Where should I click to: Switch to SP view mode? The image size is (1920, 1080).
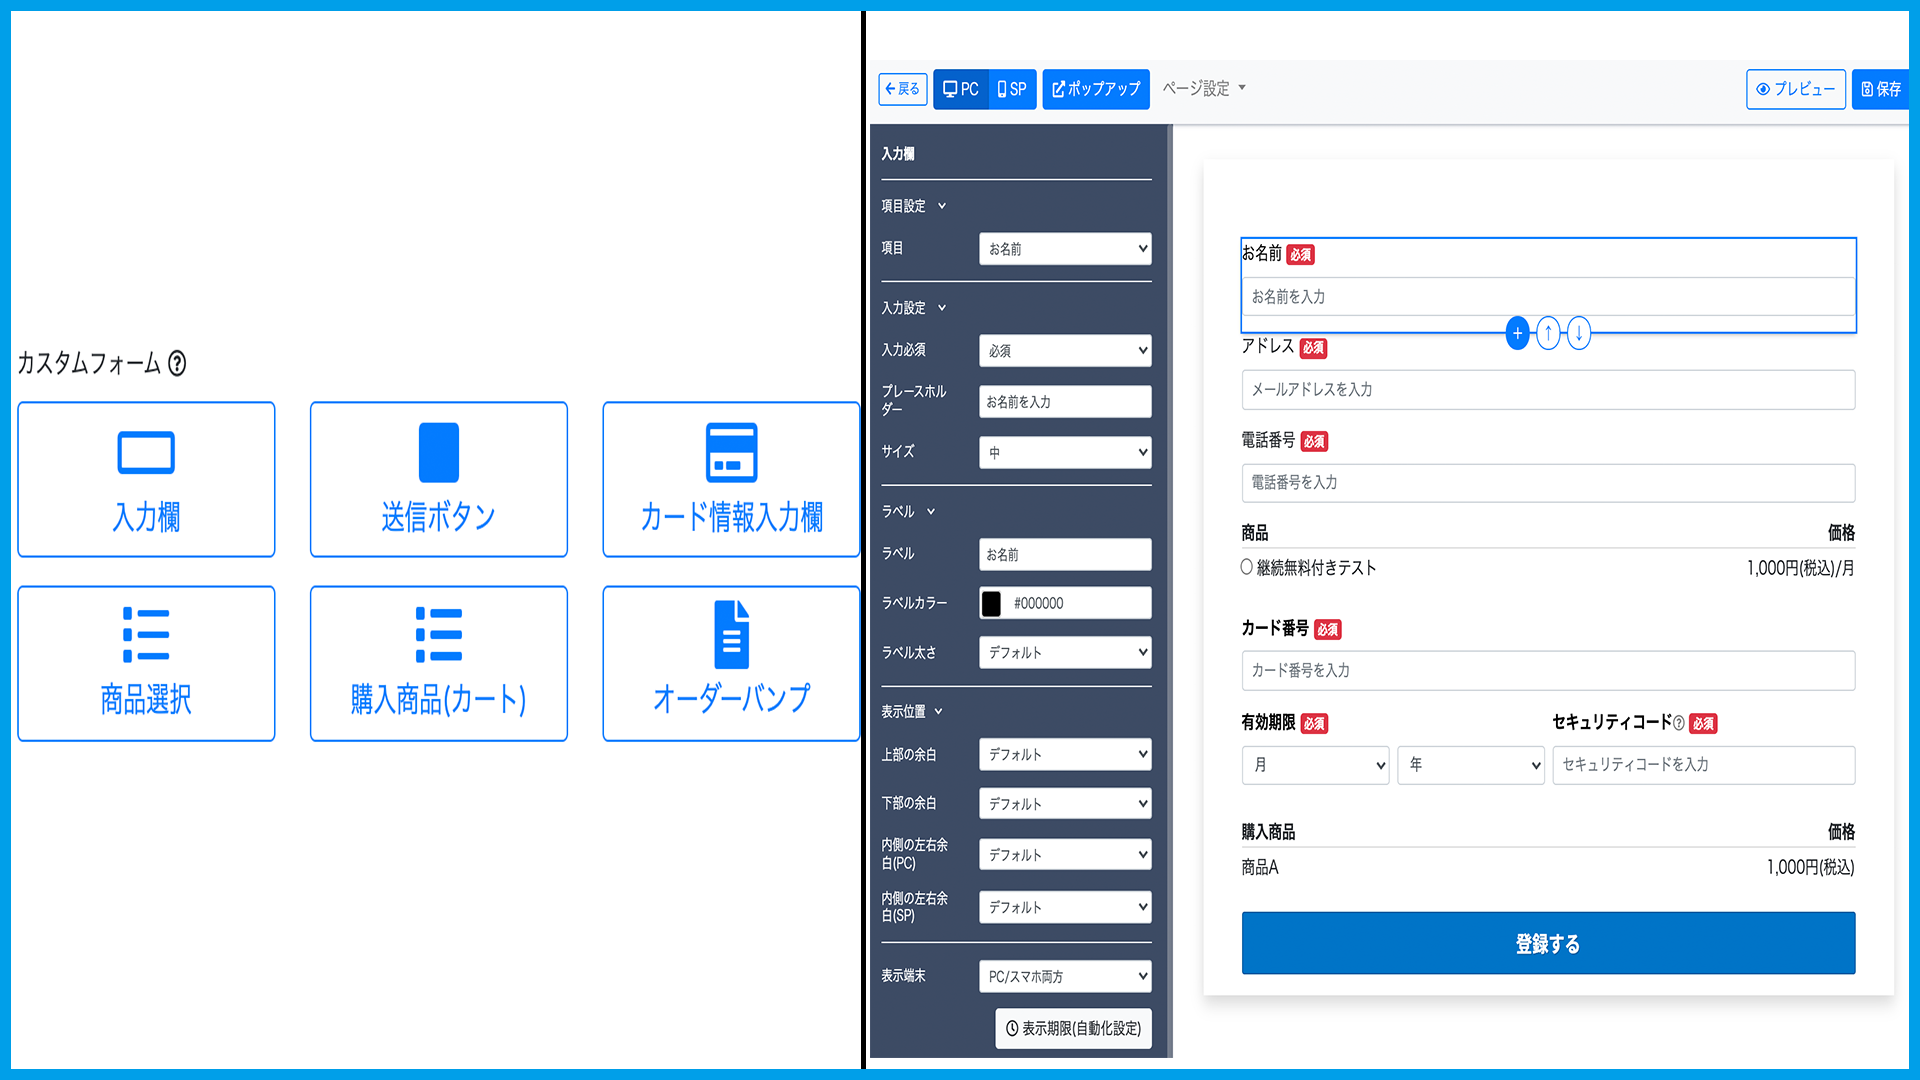(x=1012, y=89)
